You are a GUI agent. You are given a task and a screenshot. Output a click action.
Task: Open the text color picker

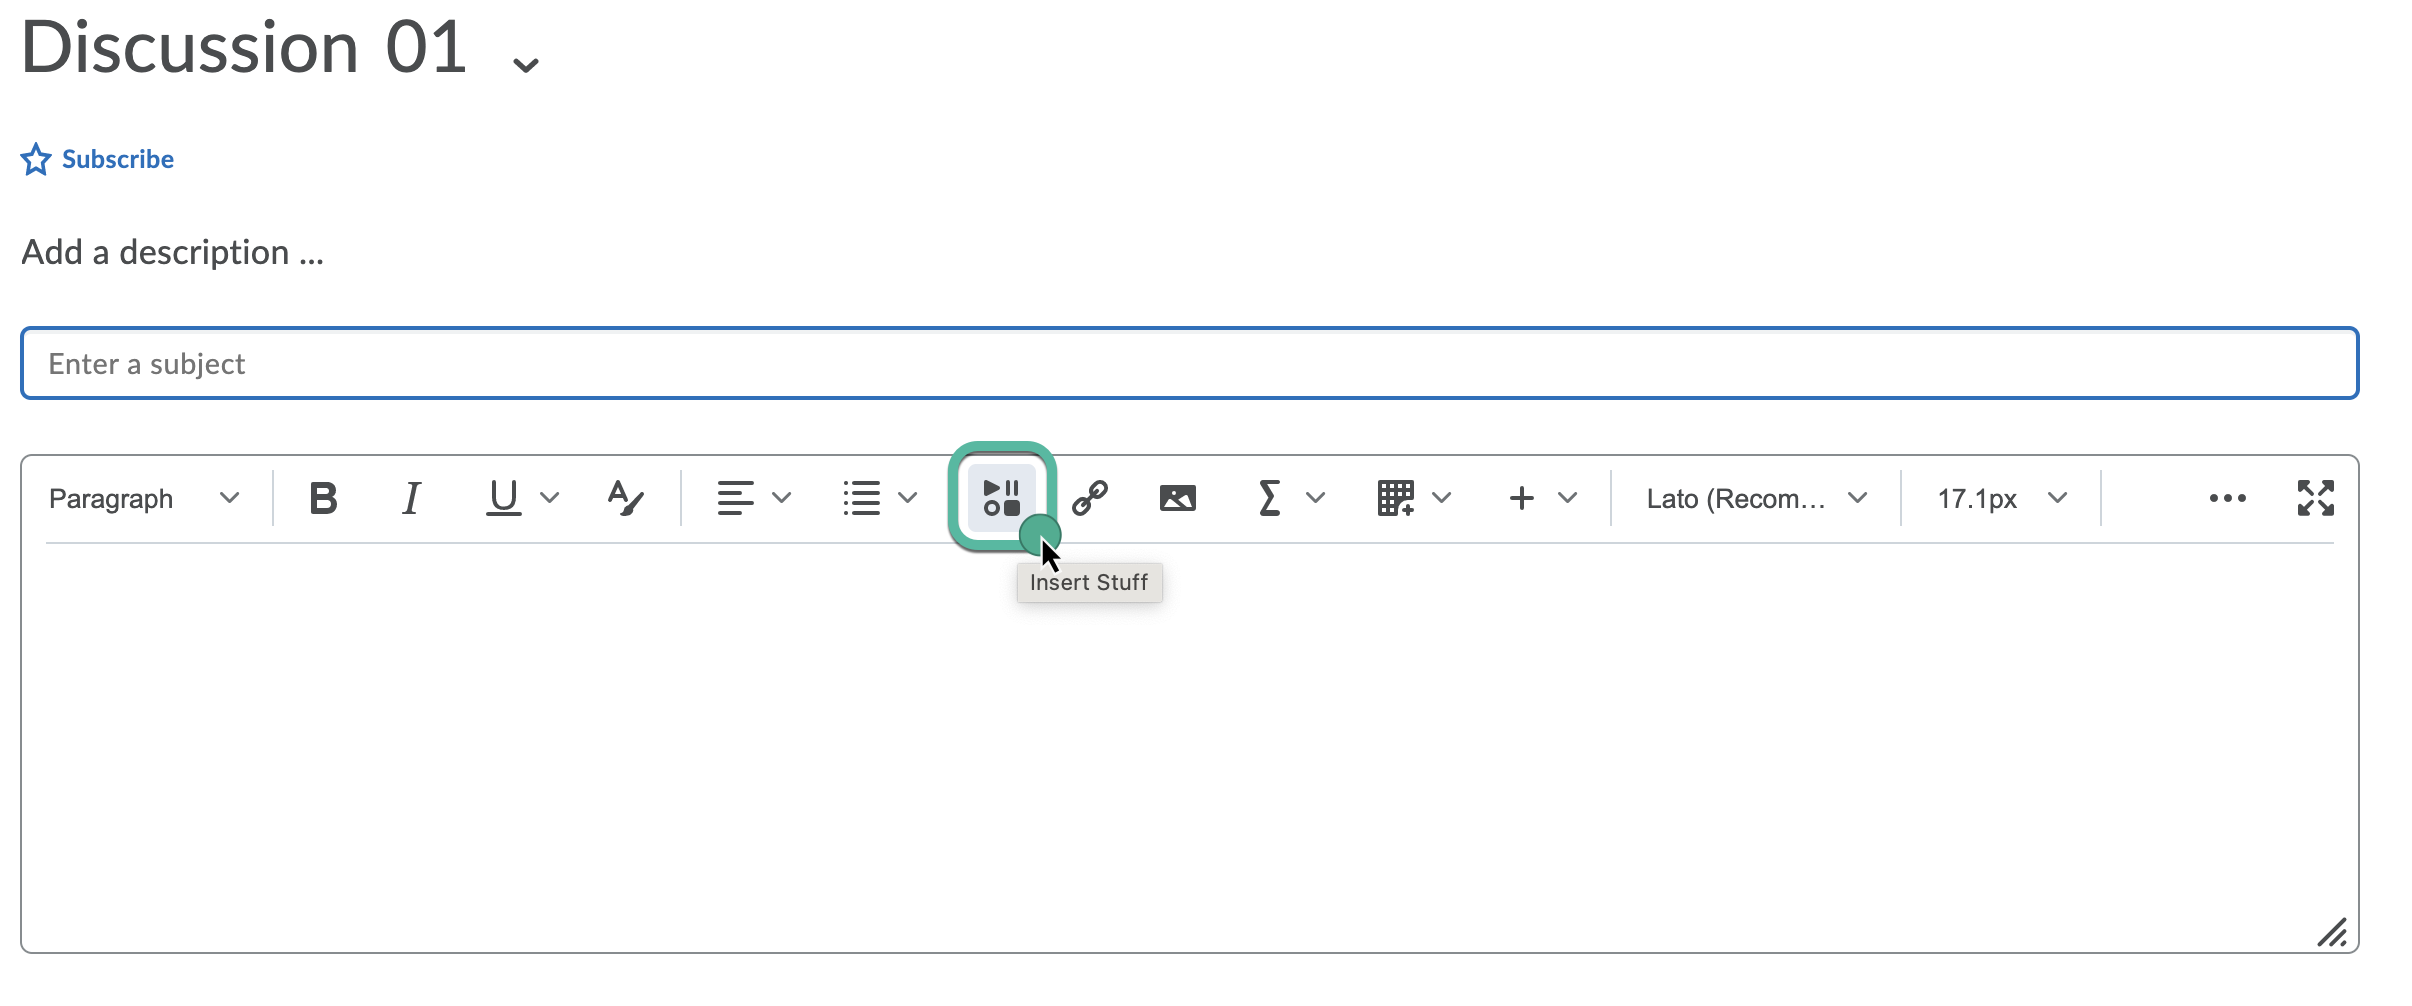click(626, 498)
